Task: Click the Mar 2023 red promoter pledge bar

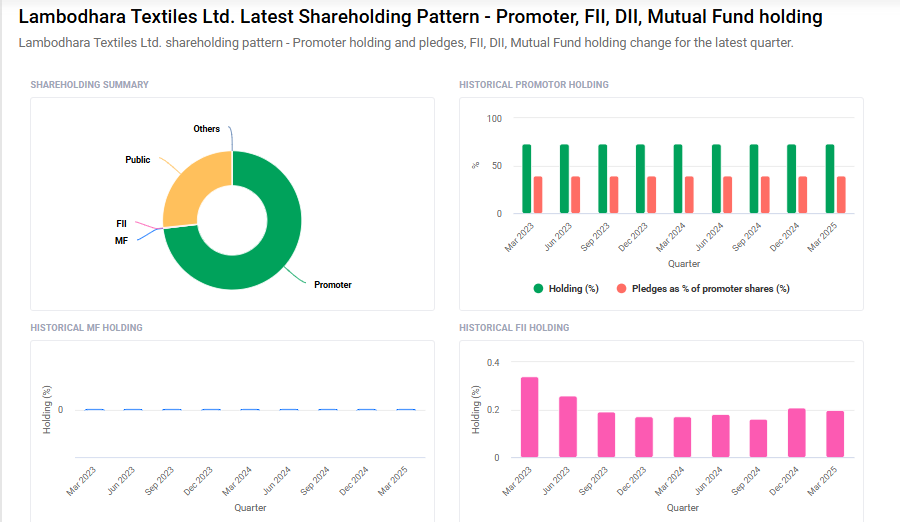Action: coord(538,195)
